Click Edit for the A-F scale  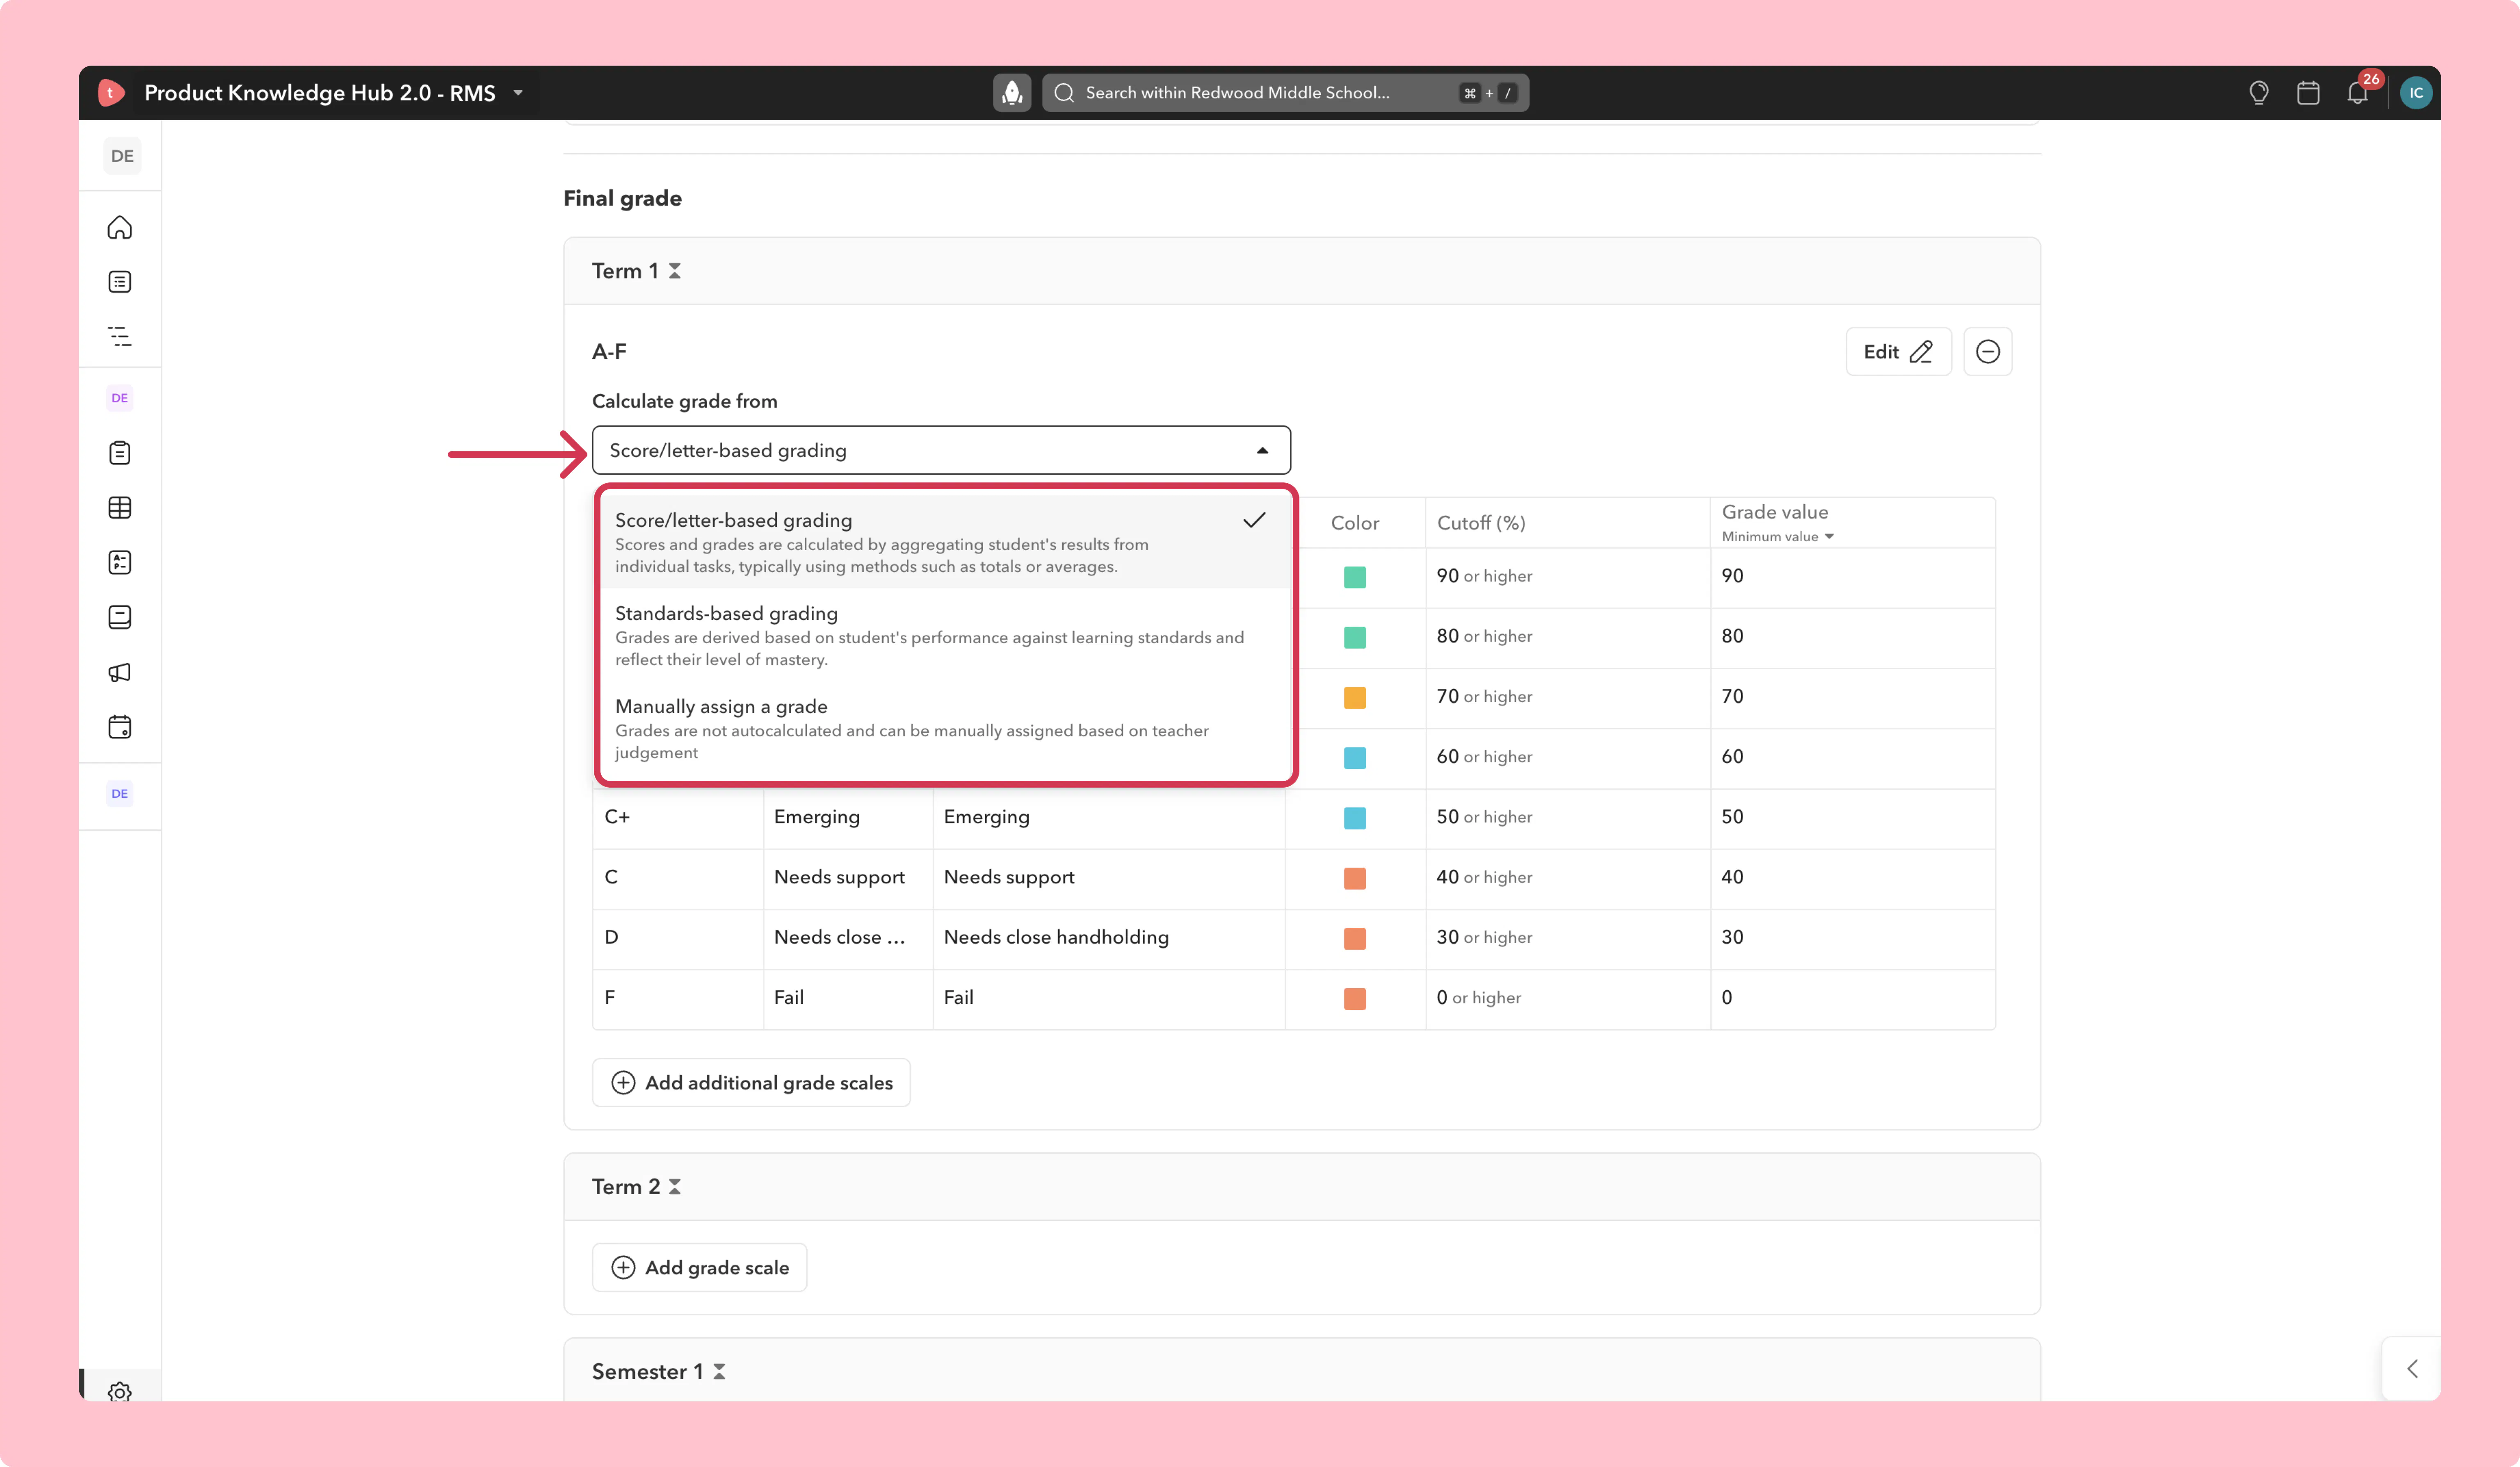(x=1898, y=352)
